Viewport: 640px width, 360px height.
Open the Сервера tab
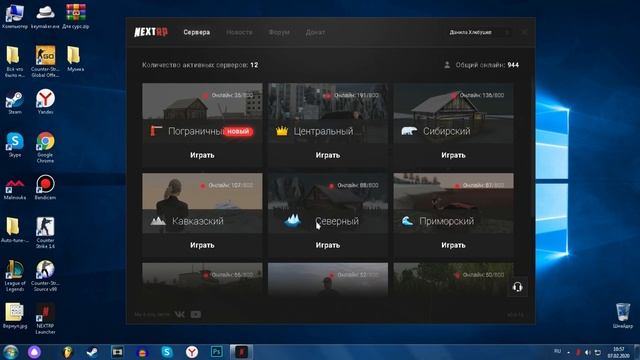click(x=196, y=32)
